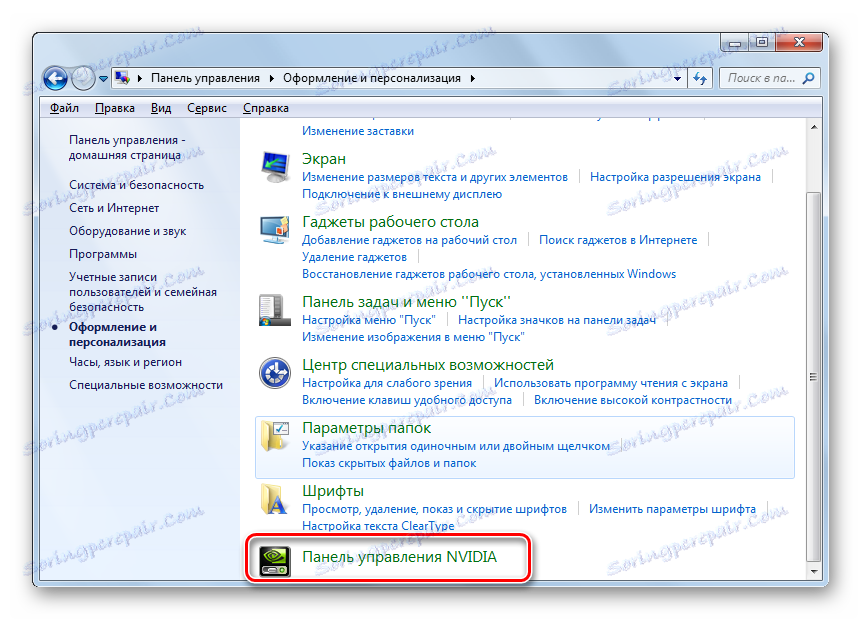862x620 pixels.
Task: Click Подключение к внешнему дисплею link
Action: (x=402, y=194)
